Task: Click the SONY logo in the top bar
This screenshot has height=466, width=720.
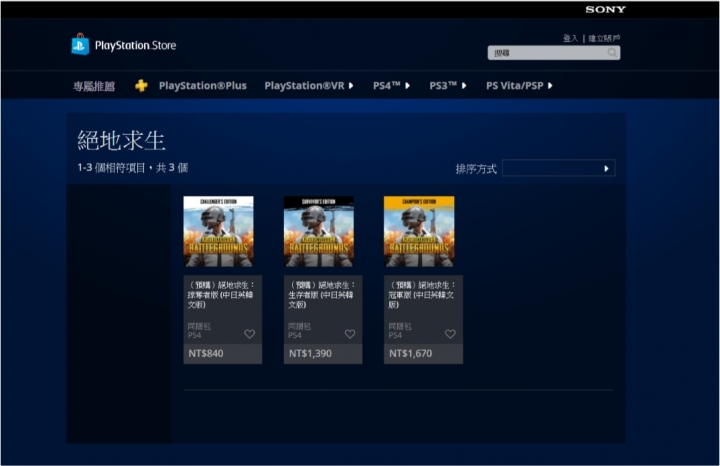Action: click(x=605, y=10)
